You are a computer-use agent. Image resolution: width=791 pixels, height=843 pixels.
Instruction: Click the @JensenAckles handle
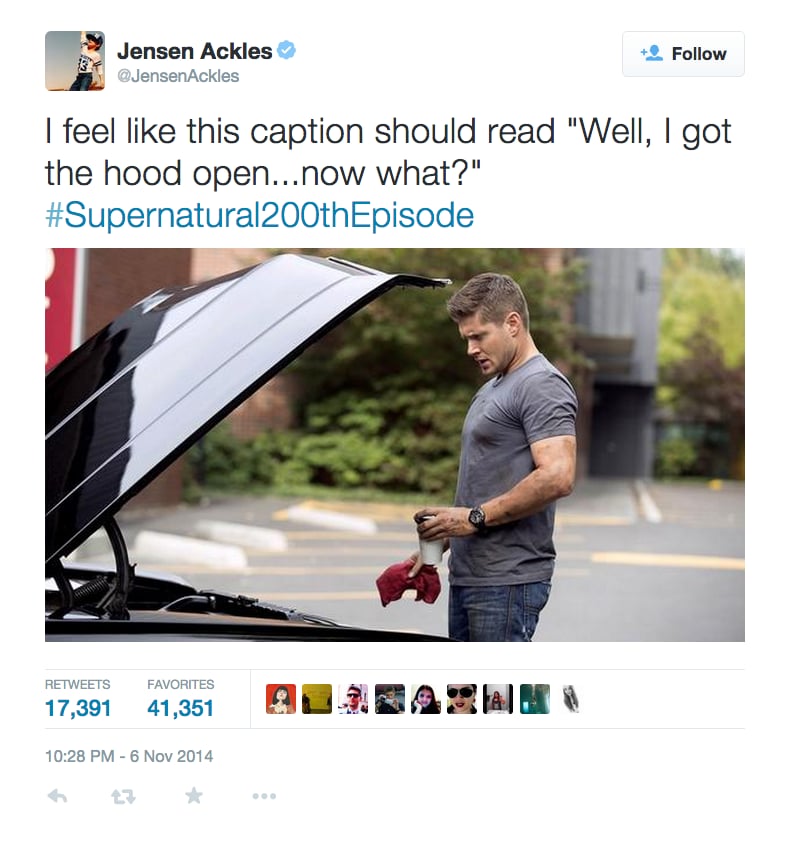[x=178, y=76]
